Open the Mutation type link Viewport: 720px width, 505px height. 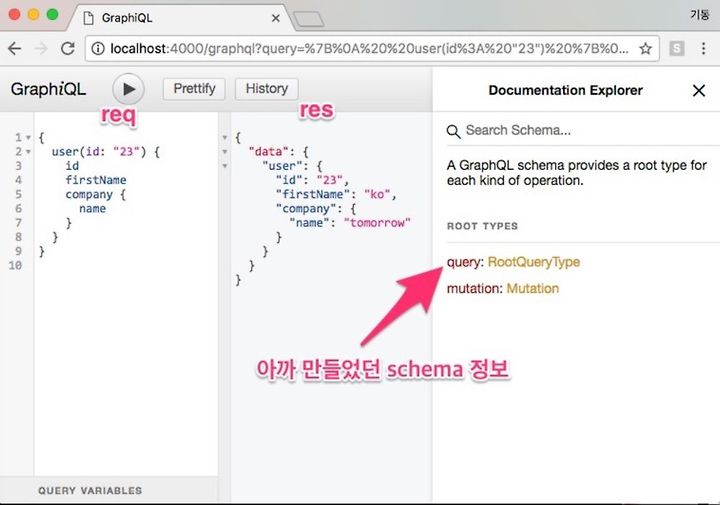pyautogui.click(x=533, y=289)
